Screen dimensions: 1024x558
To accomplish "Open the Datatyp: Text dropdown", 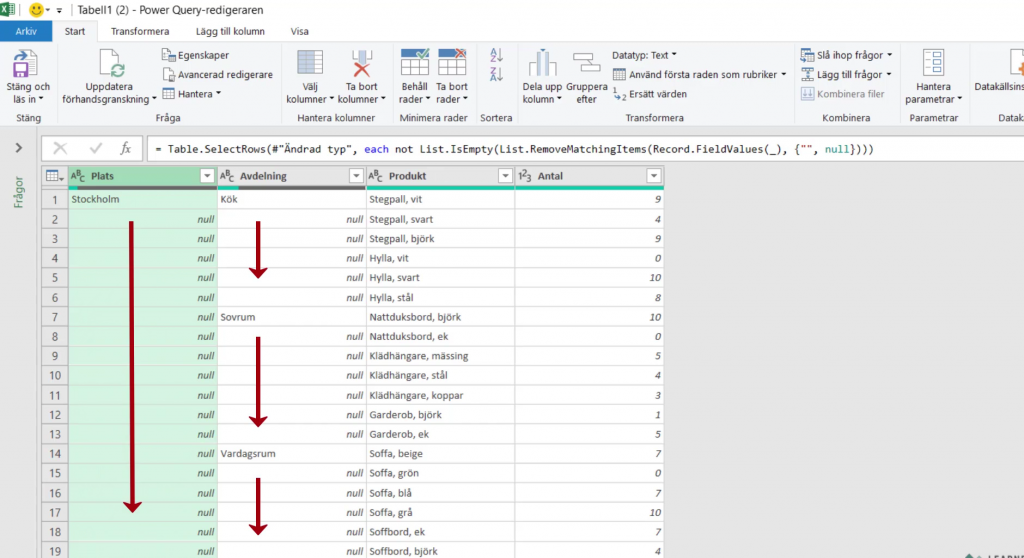I will pyautogui.click(x=645, y=55).
